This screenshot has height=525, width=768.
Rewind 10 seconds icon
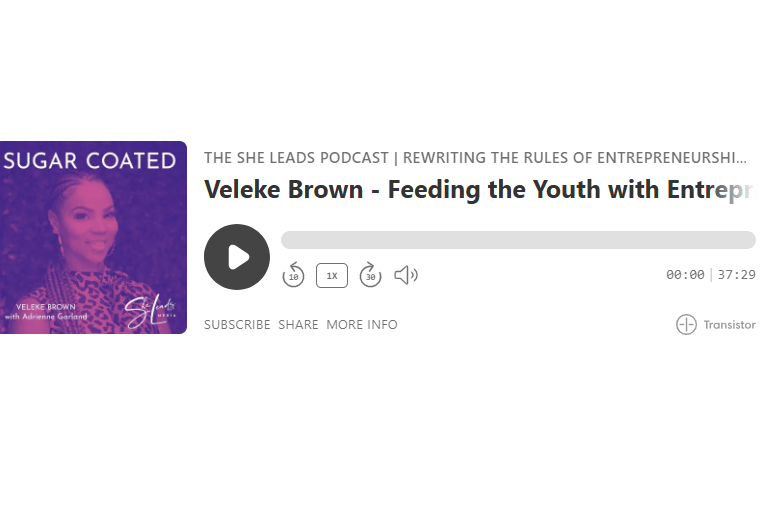293,275
